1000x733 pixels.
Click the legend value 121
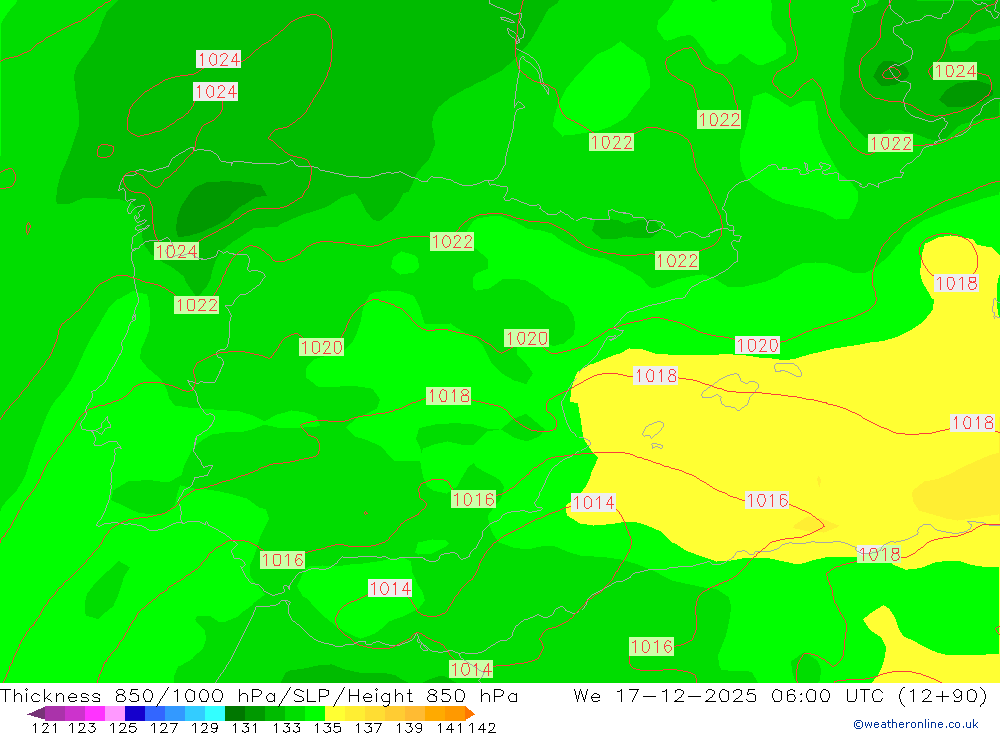click(45, 728)
